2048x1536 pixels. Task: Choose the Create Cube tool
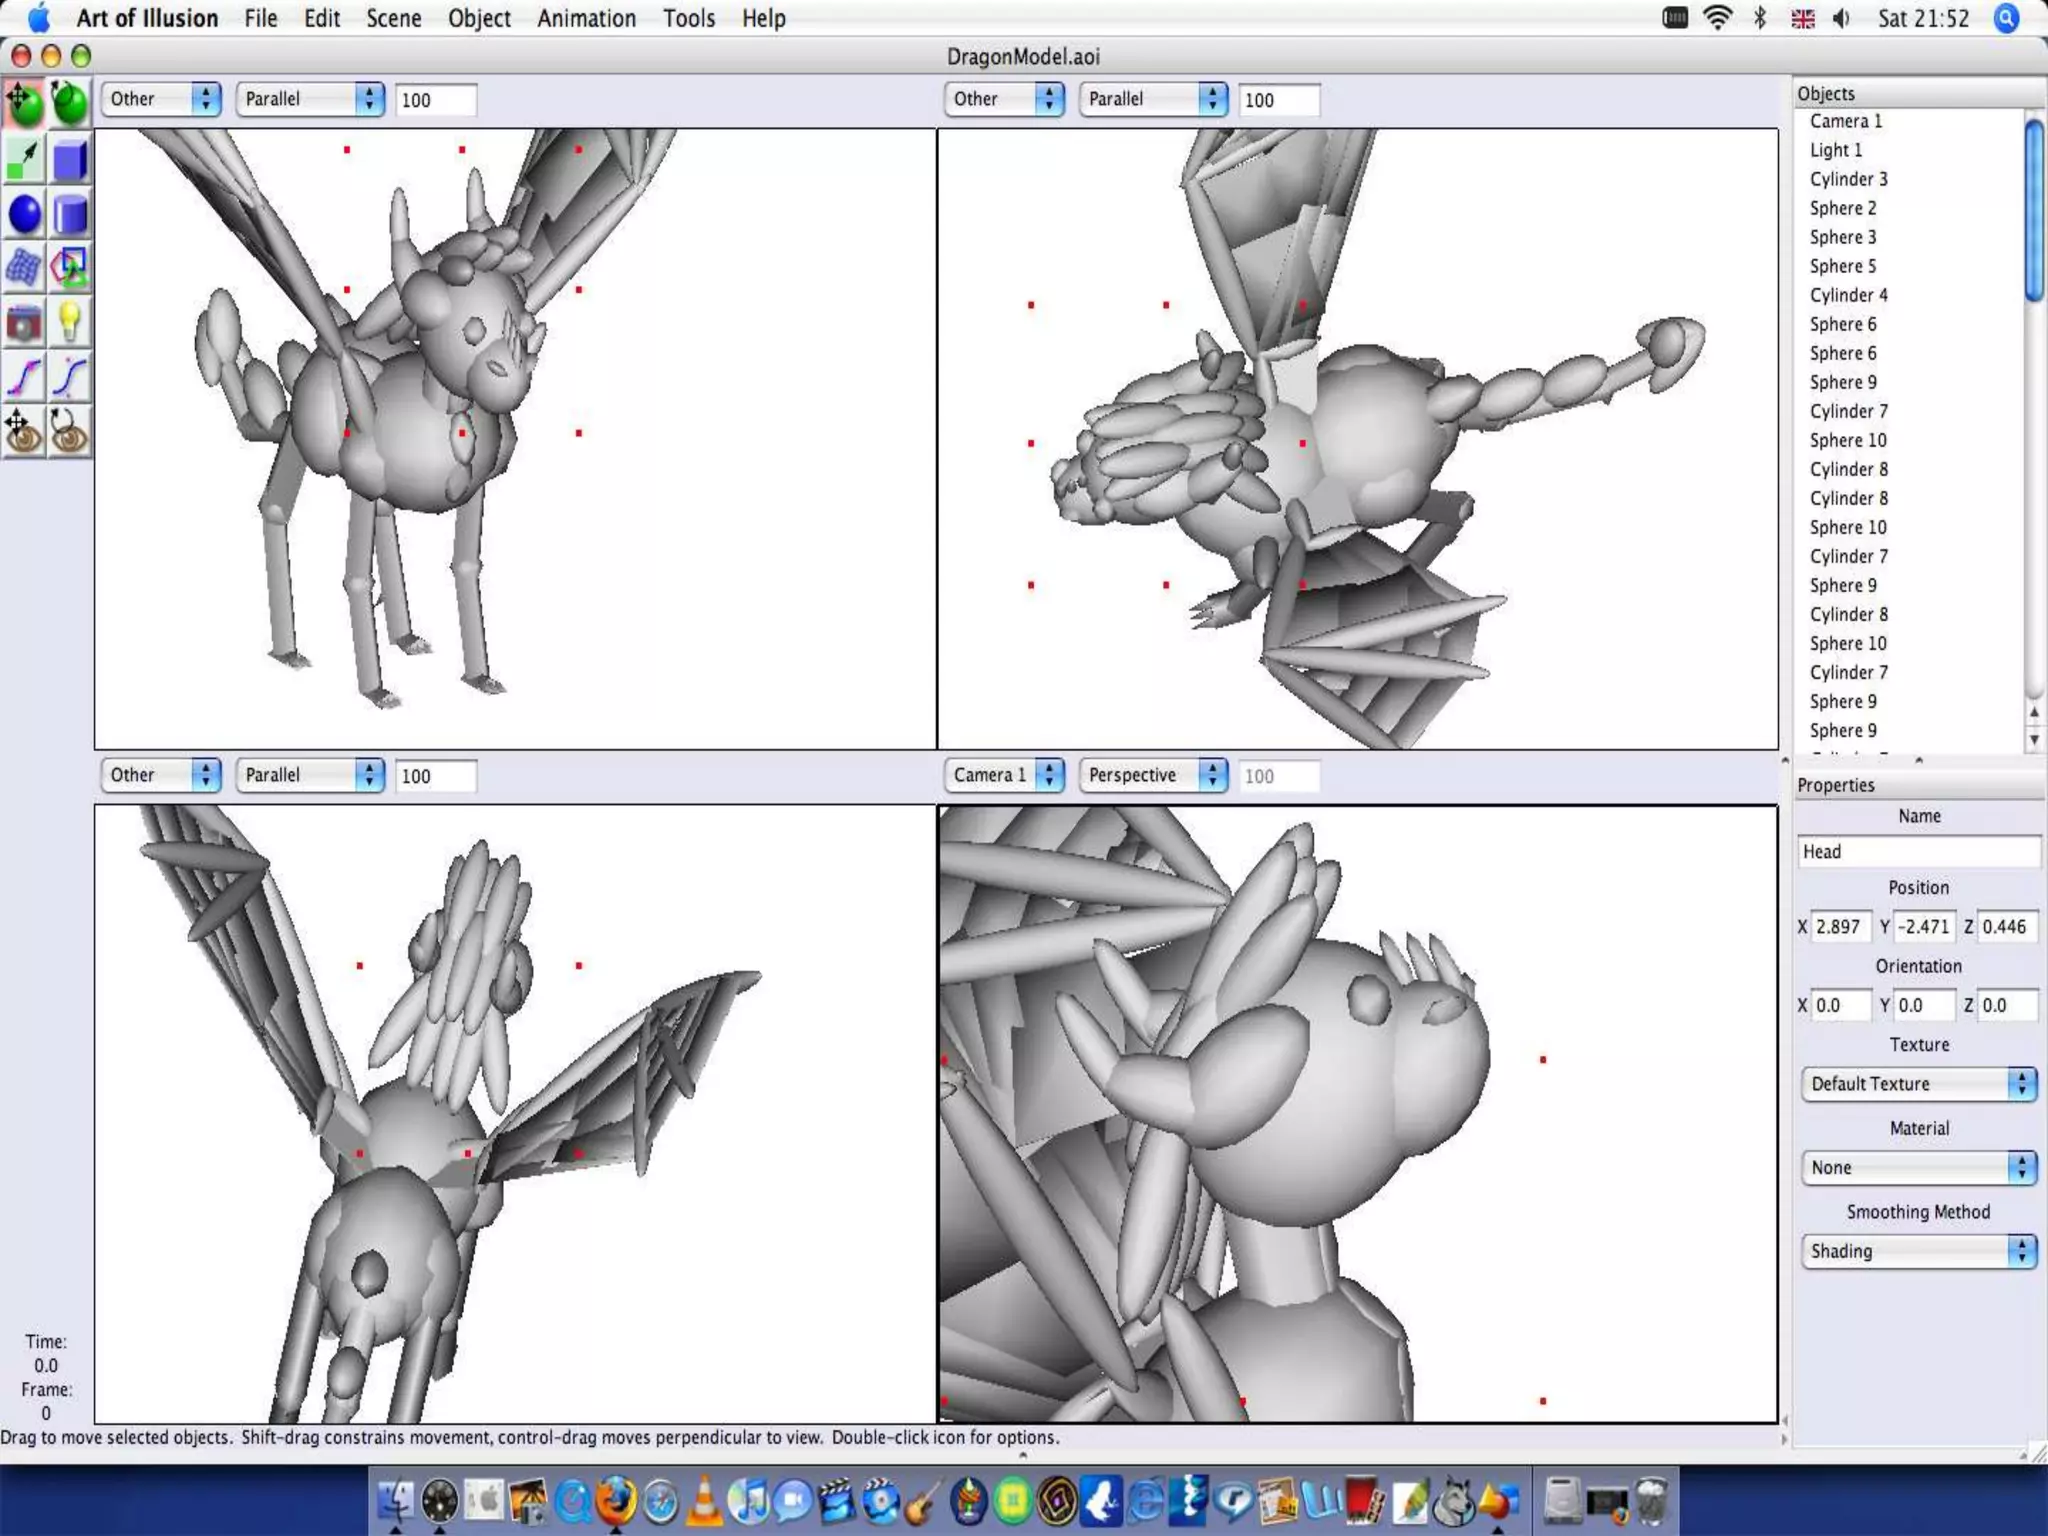[69, 159]
